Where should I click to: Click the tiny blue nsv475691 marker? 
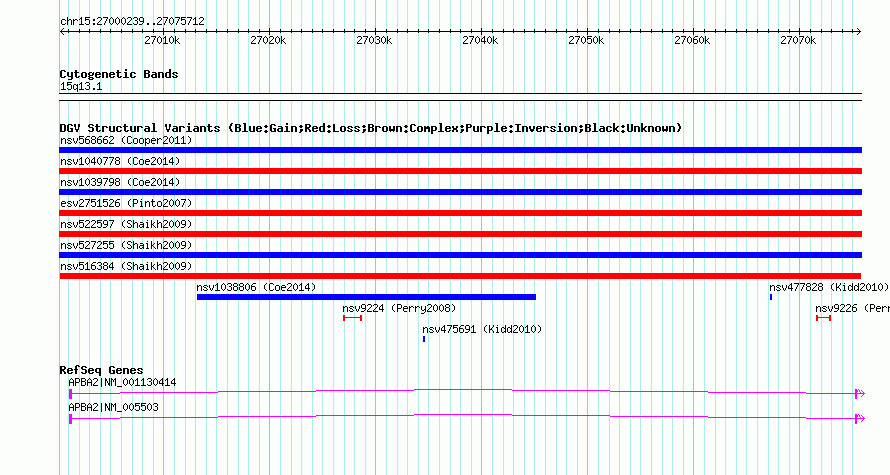click(x=424, y=339)
